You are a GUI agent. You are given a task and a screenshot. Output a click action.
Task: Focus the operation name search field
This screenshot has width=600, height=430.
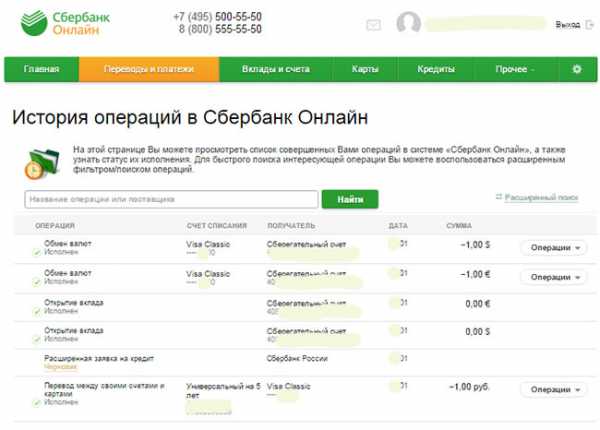pos(171,199)
